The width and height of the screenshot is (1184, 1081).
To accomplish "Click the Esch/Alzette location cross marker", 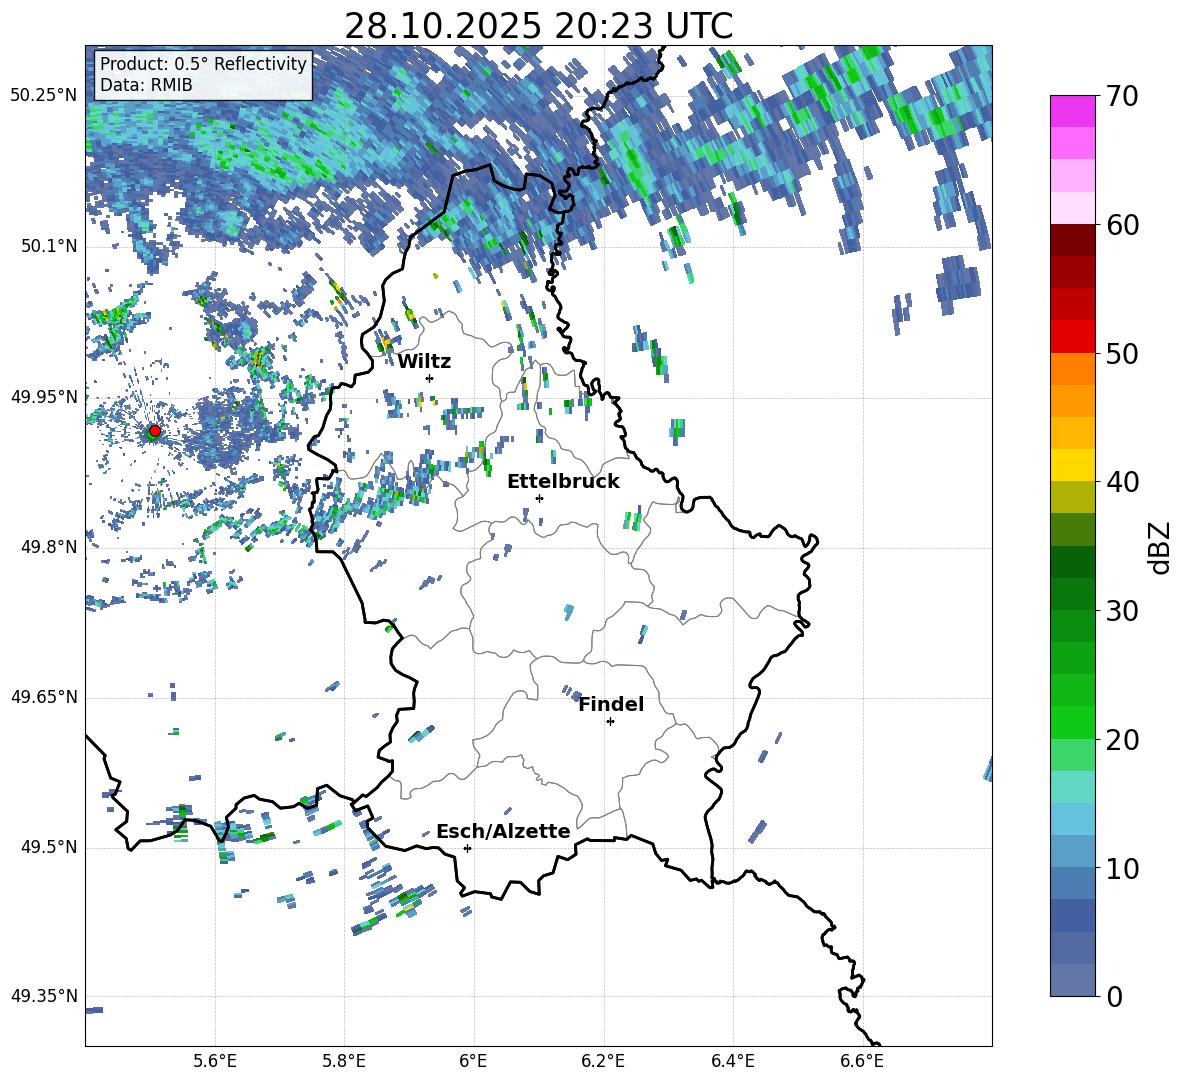I will coord(467,848).
